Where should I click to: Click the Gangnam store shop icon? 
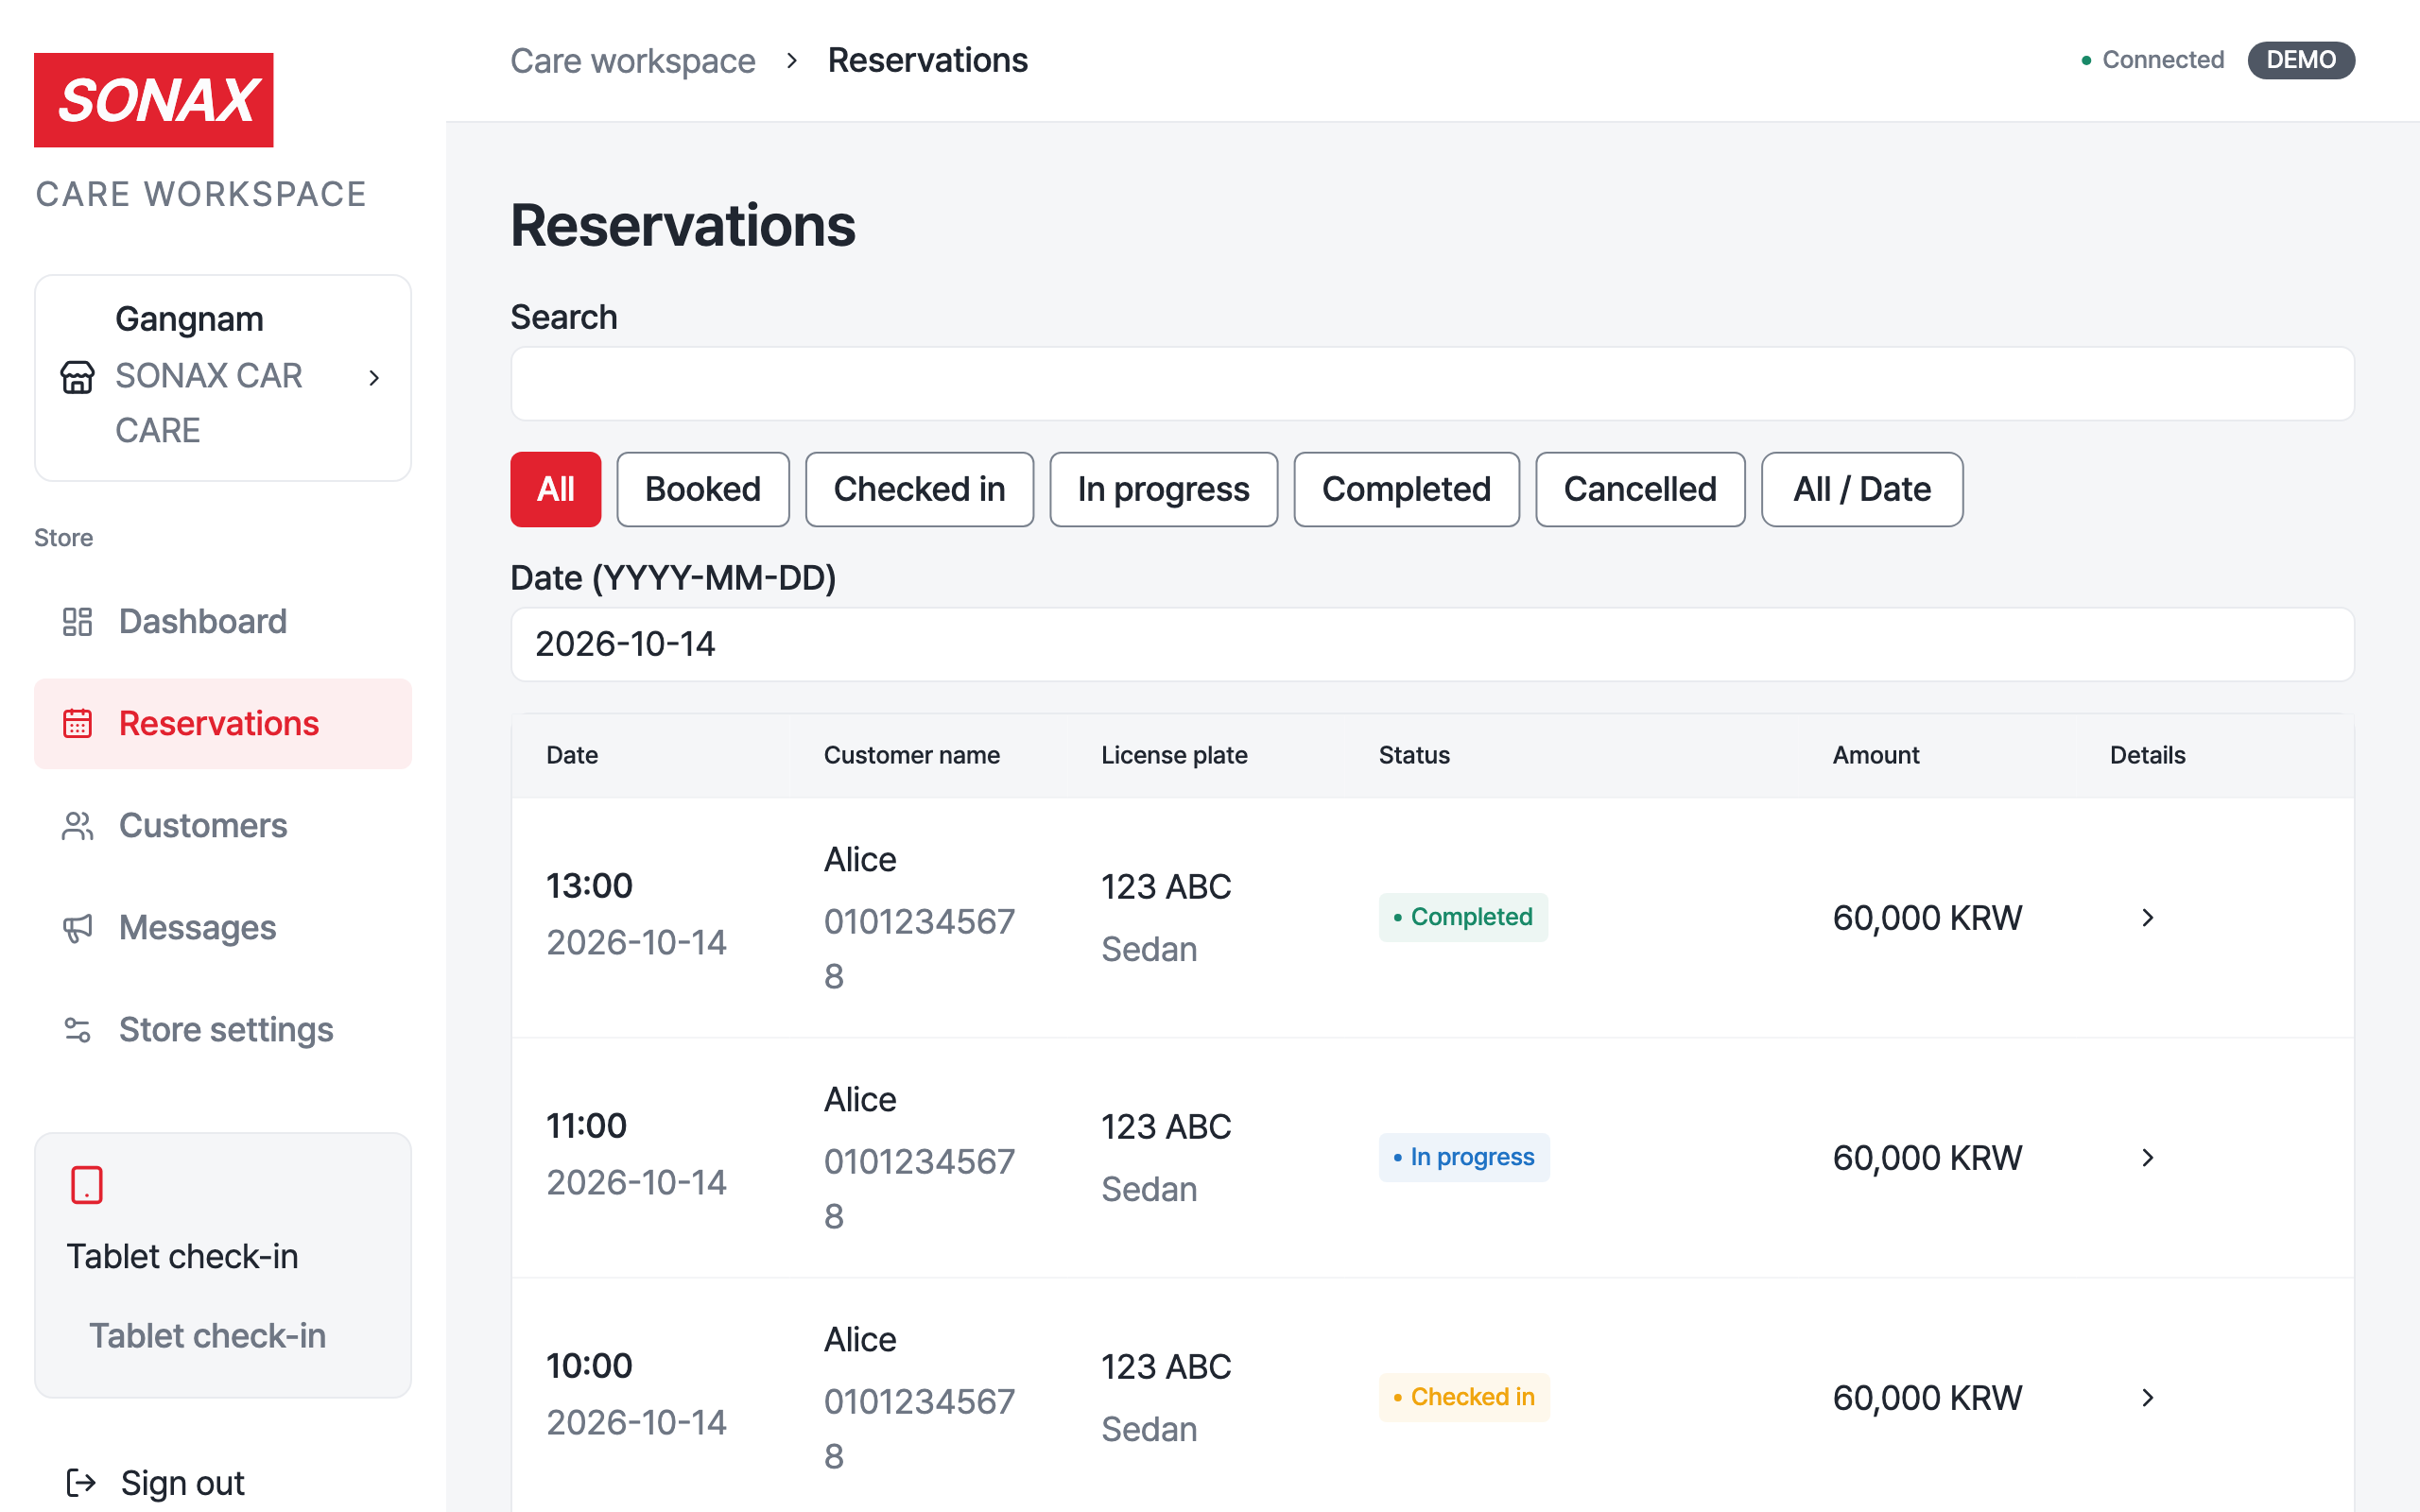click(77, 377)
